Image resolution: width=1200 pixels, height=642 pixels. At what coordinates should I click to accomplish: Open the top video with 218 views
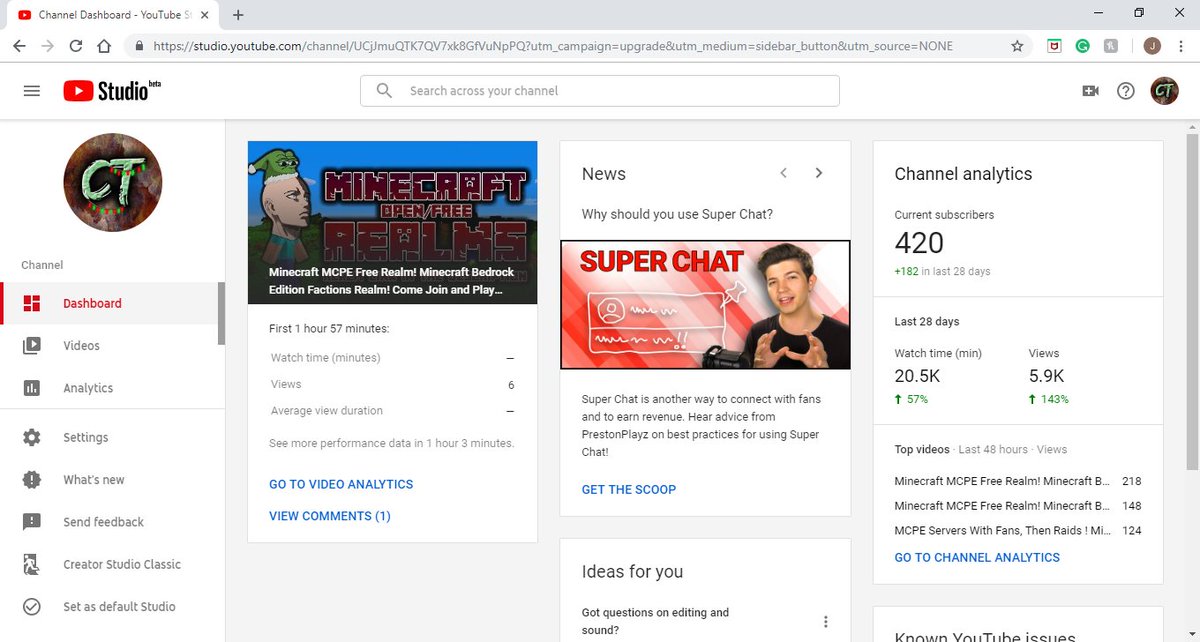coord(1018,481)
